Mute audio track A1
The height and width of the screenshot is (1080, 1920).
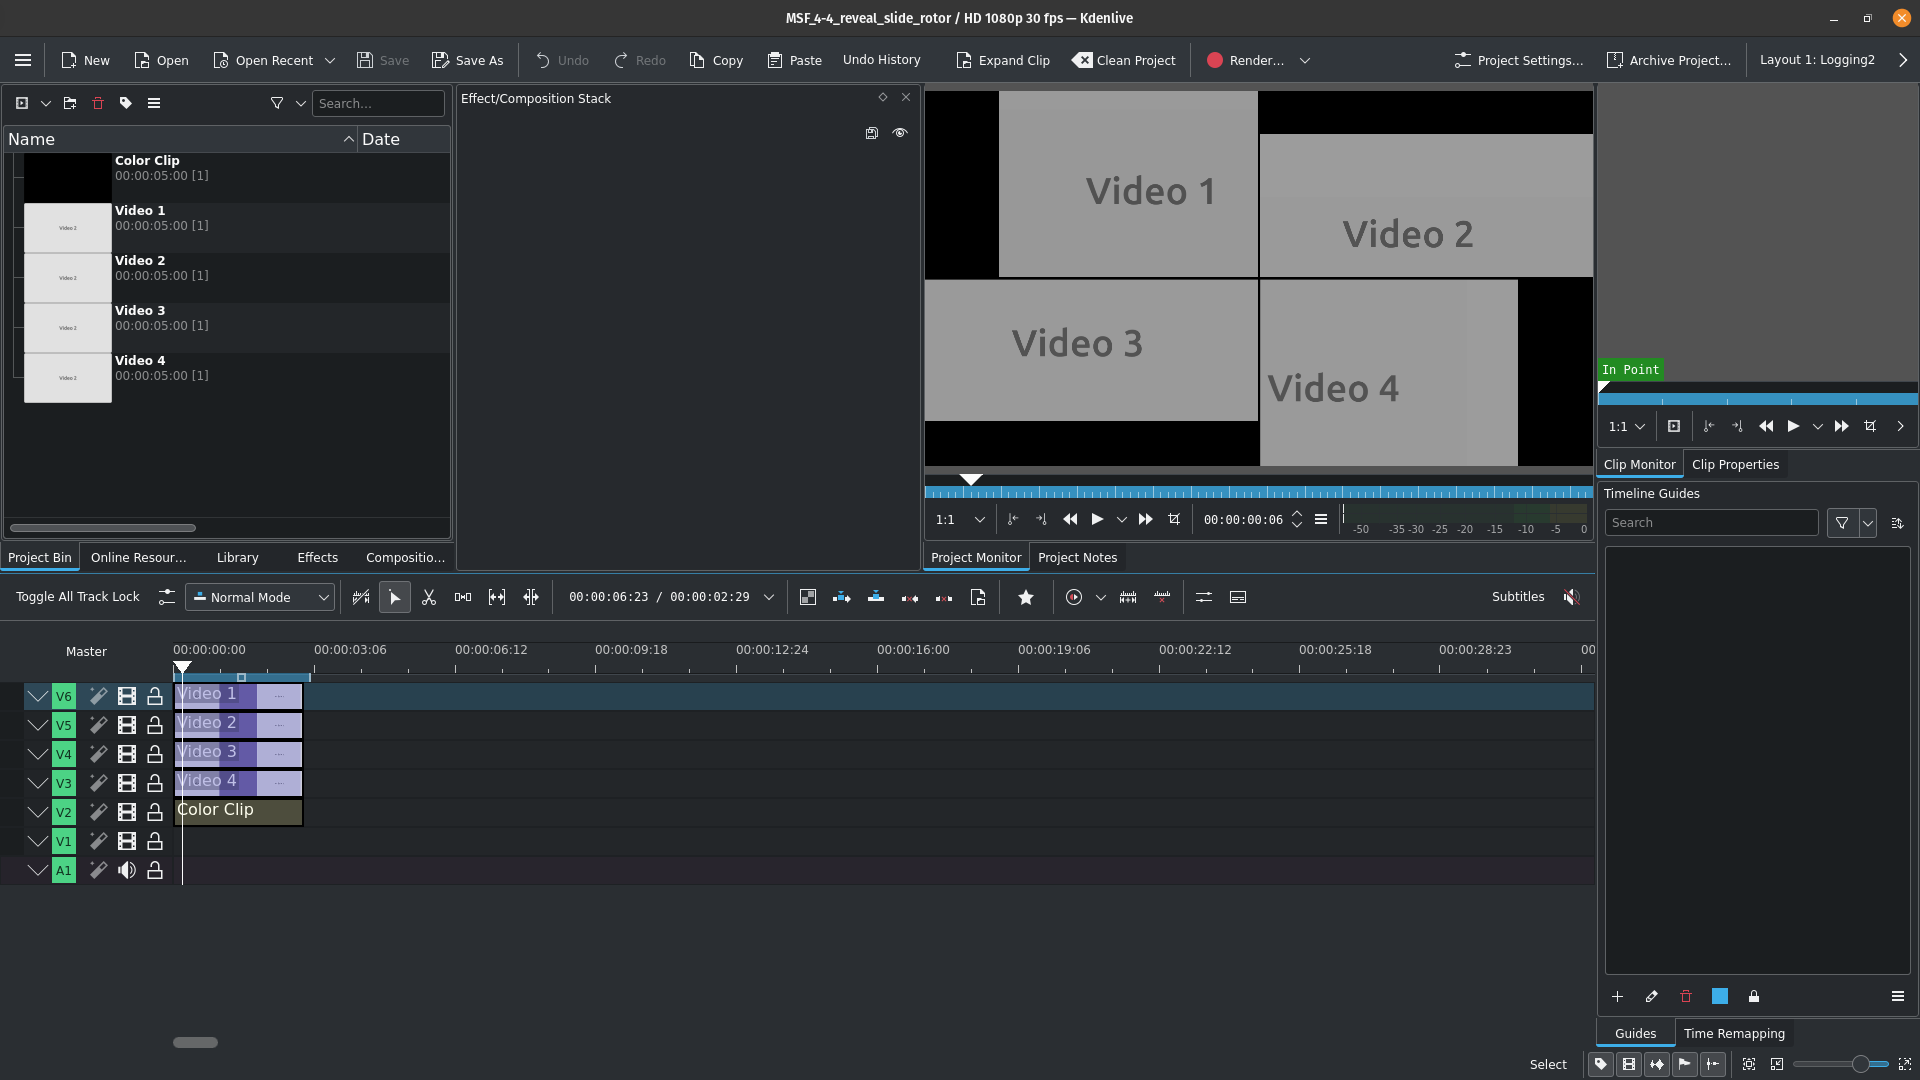(x=127, y=870)
